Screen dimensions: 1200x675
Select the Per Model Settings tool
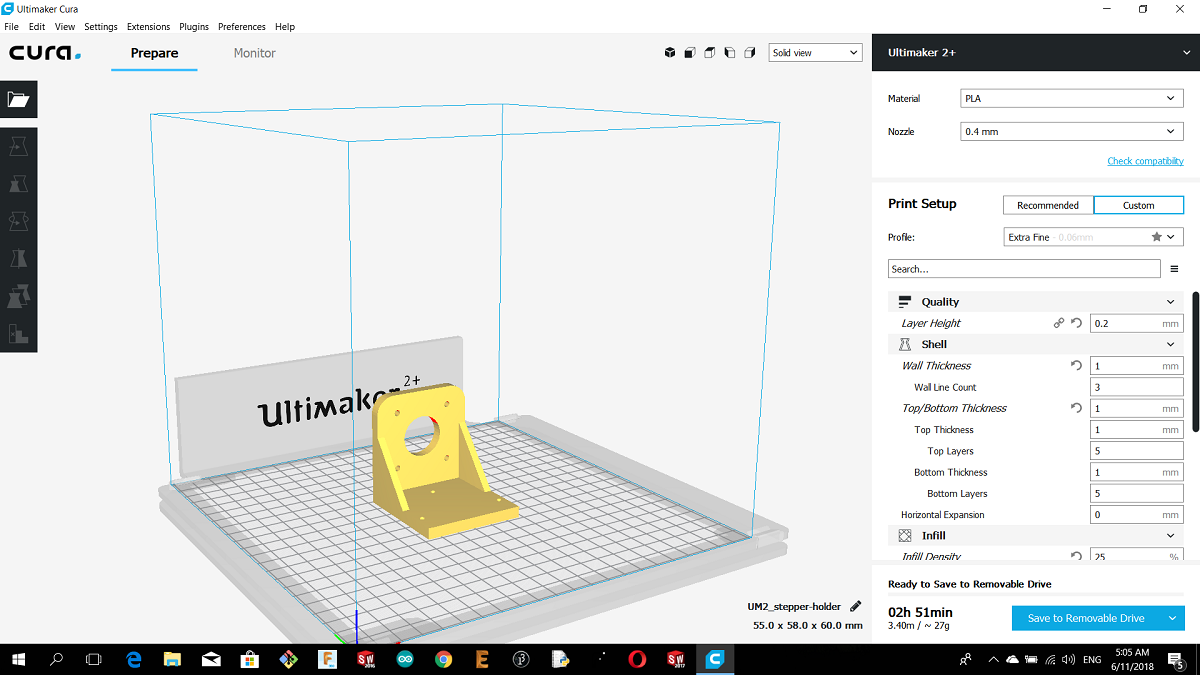coord(18,296)
